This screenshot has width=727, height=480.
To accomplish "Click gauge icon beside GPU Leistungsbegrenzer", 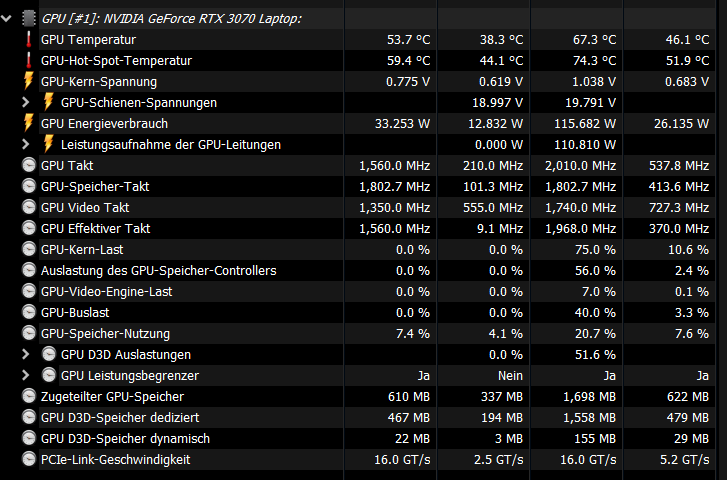I will (49, 376).
